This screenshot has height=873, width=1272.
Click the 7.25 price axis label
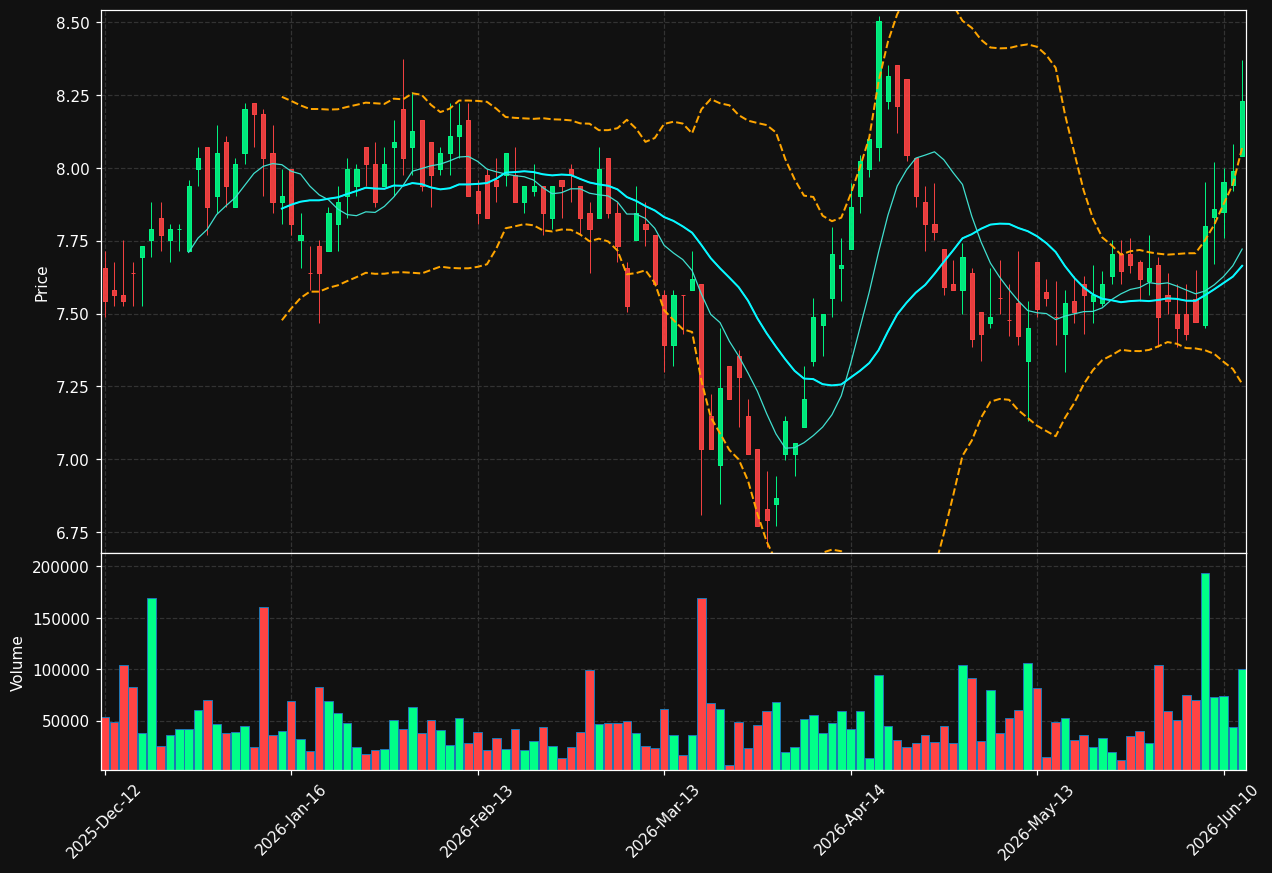pyautogui.click(x=73, y=387)
